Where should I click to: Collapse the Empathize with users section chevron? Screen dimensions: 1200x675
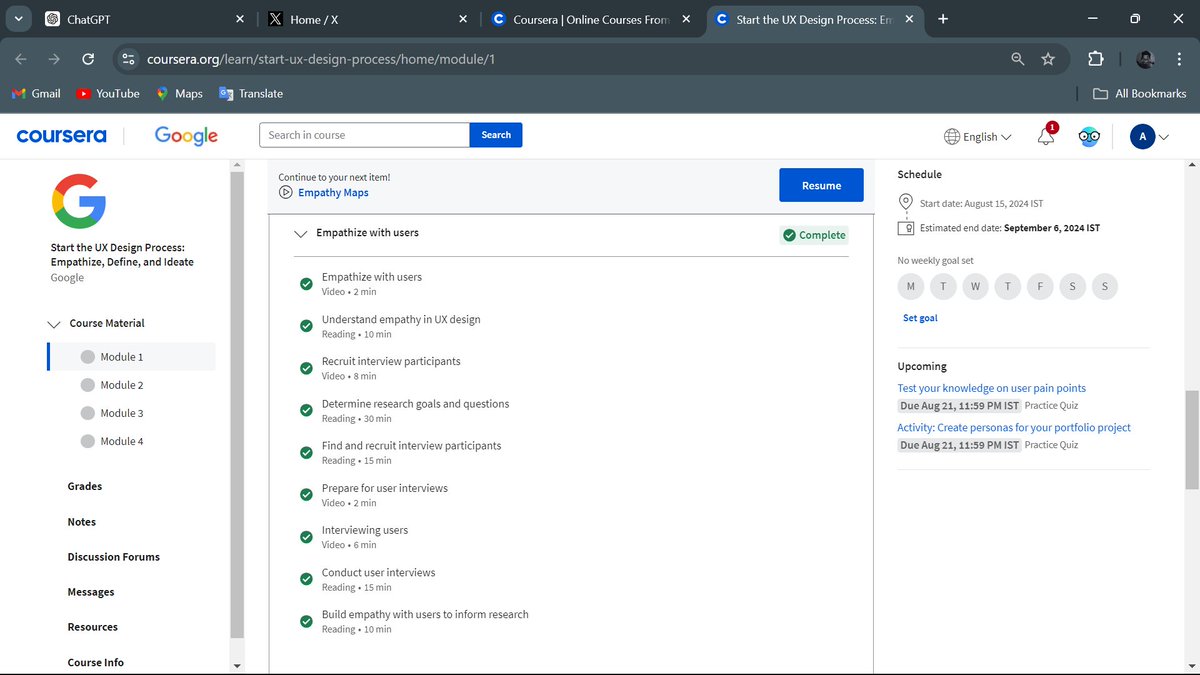(x=300, y=233)
